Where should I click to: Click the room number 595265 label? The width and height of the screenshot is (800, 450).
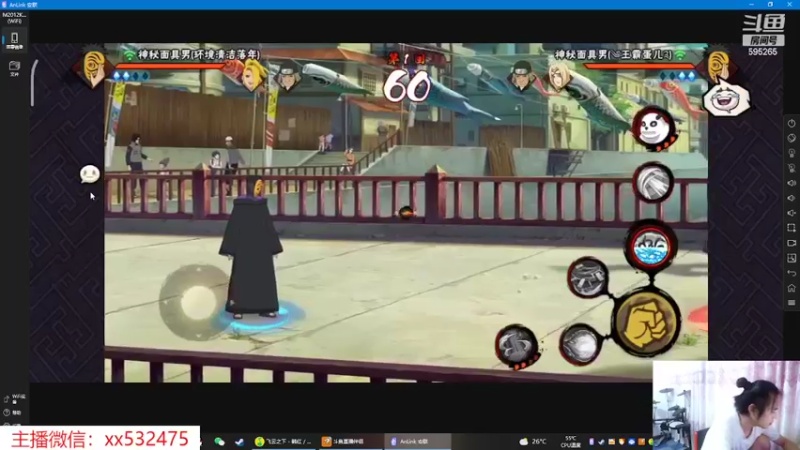click(x=762, y=52)
